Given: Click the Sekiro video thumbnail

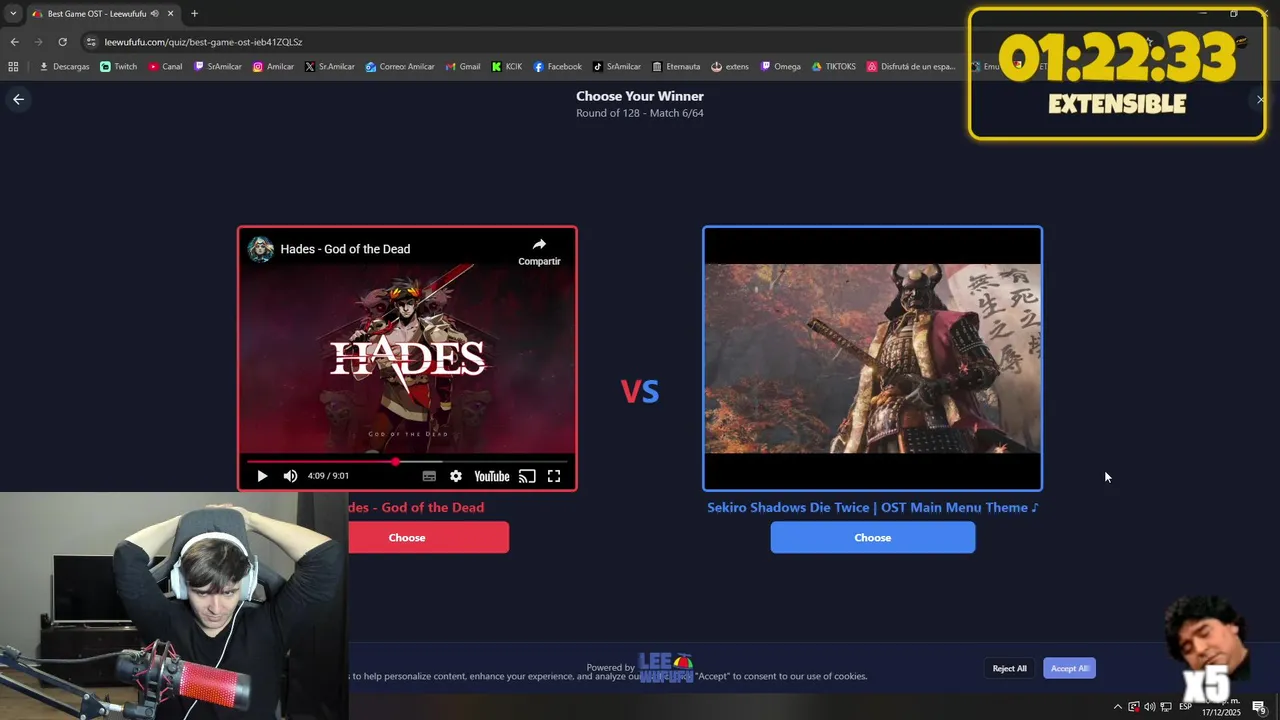Looking at the screenshot, I should (873, 358).
